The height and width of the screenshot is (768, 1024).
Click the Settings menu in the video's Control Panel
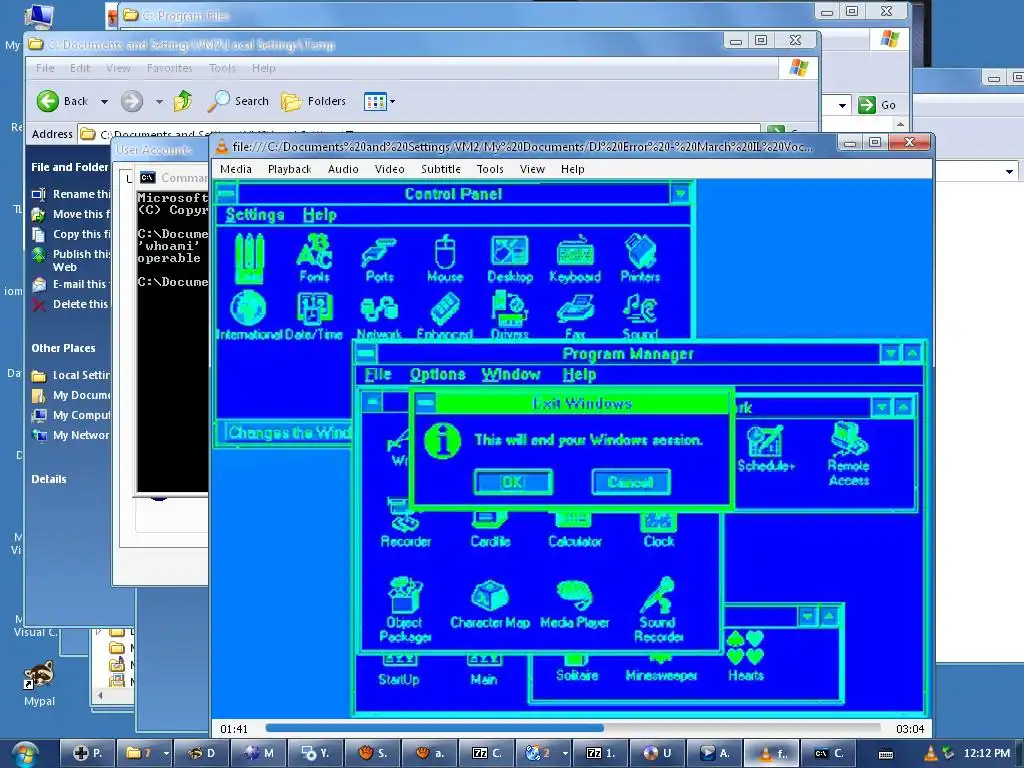[x=255, y=215]
